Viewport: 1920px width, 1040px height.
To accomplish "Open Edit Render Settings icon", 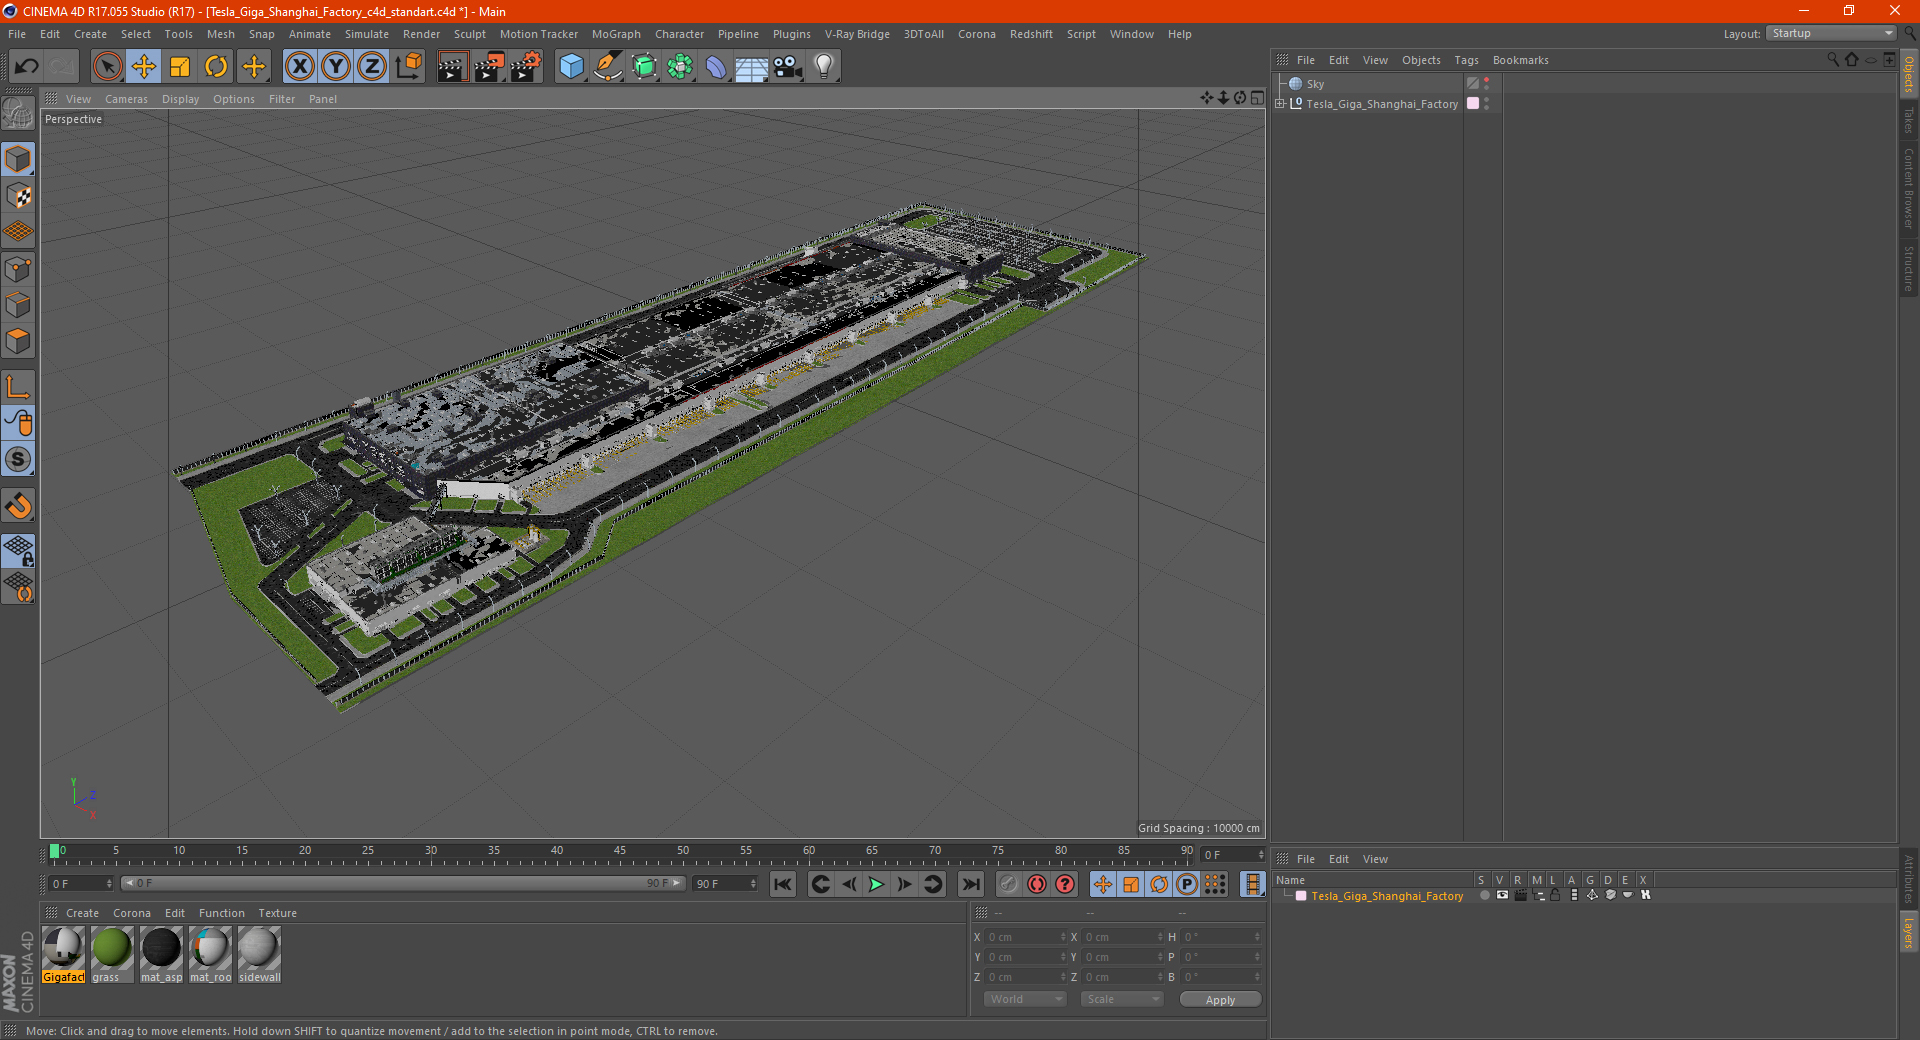I will pos(526,67).
